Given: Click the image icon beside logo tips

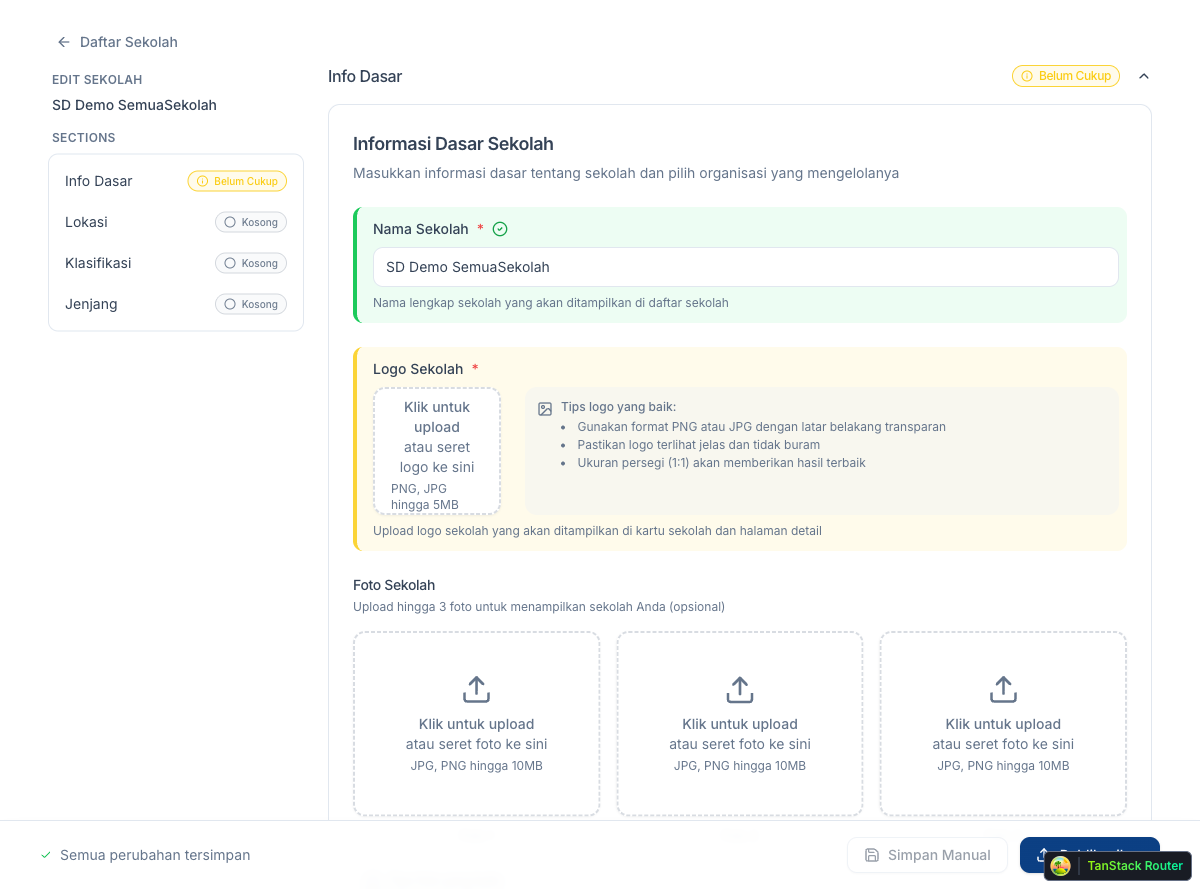Looking at the screenshot, I should (x=545, y=409).
